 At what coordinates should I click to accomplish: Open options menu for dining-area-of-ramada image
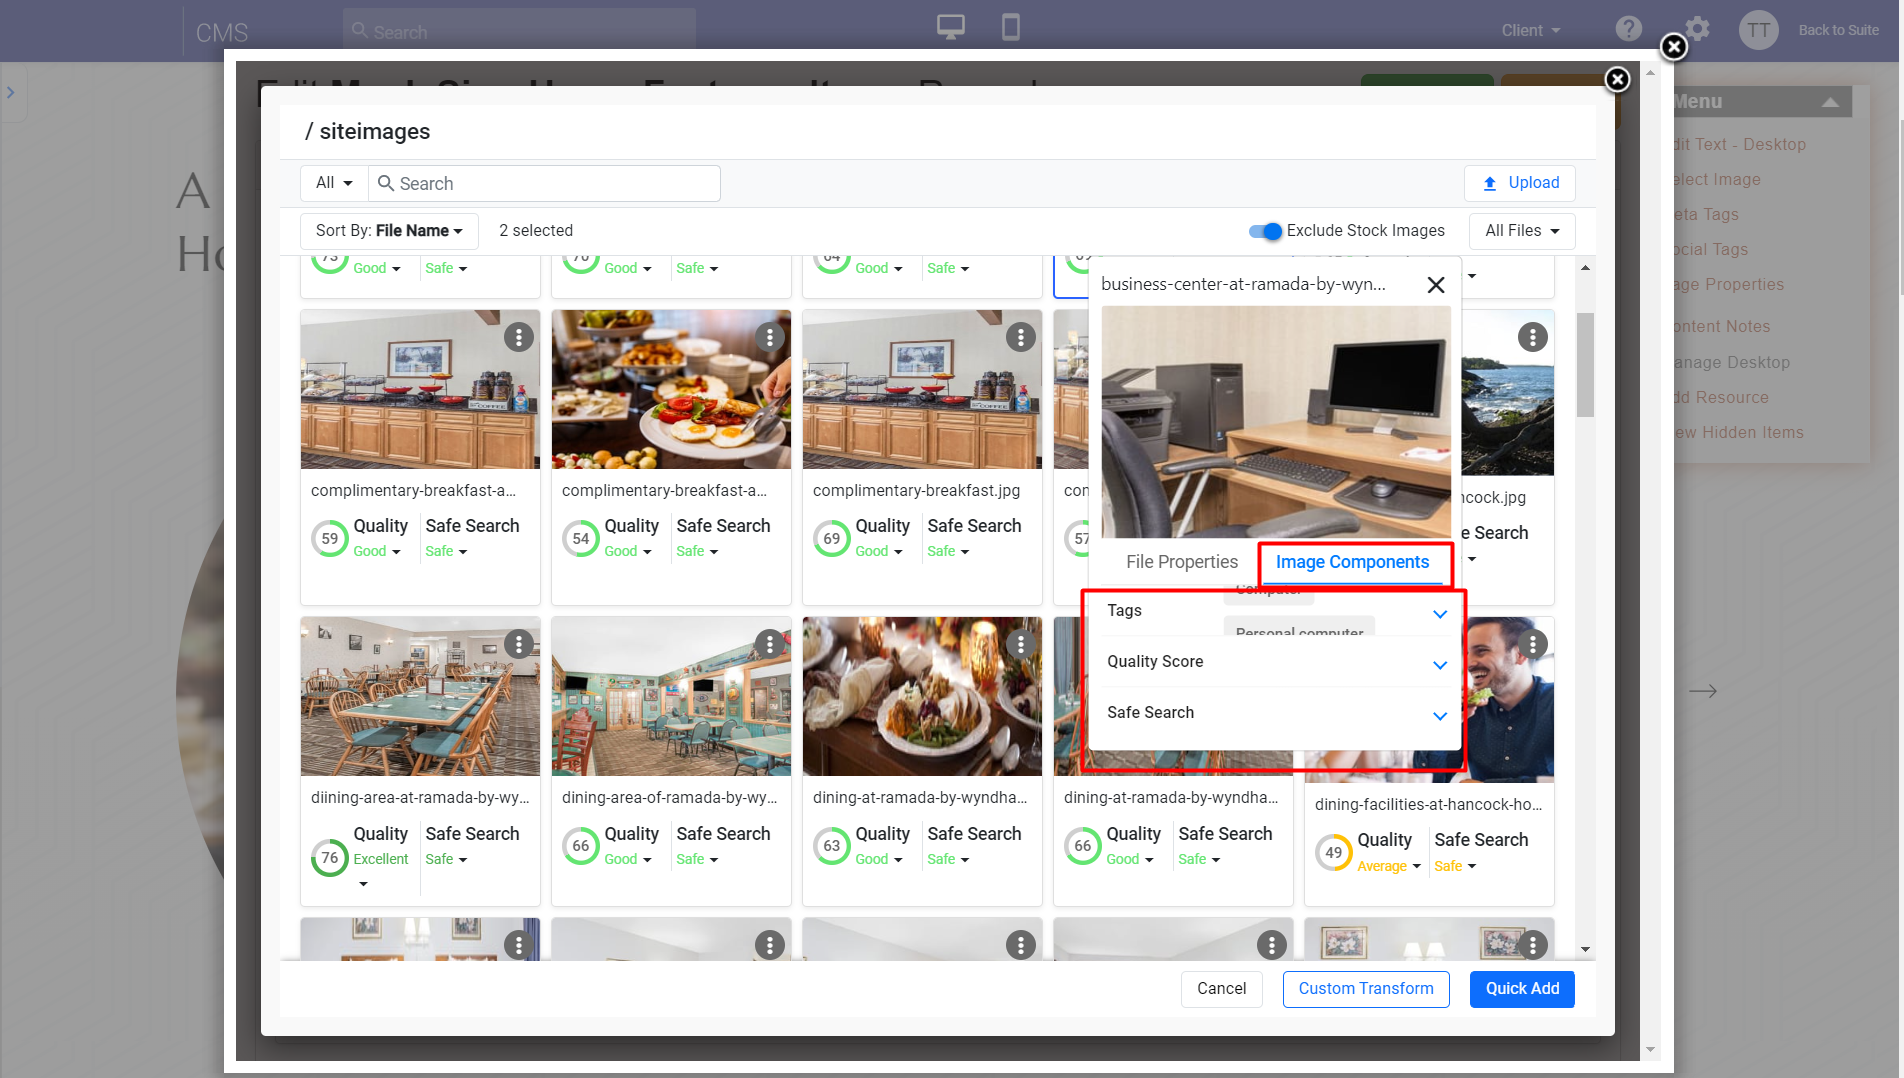click(x=769, y=644)
